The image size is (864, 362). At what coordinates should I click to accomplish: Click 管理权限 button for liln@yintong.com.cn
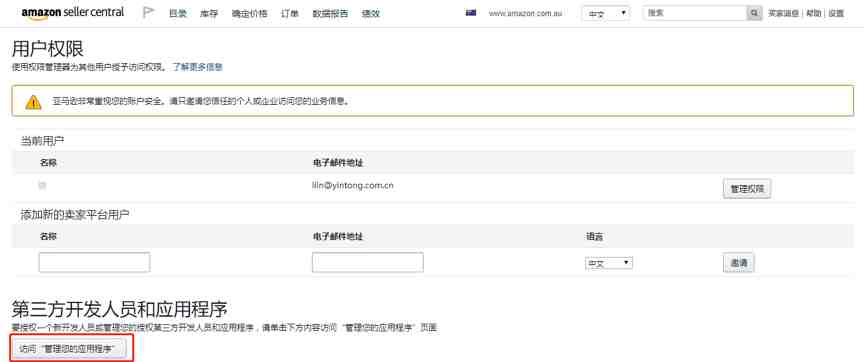pos(747,188)
